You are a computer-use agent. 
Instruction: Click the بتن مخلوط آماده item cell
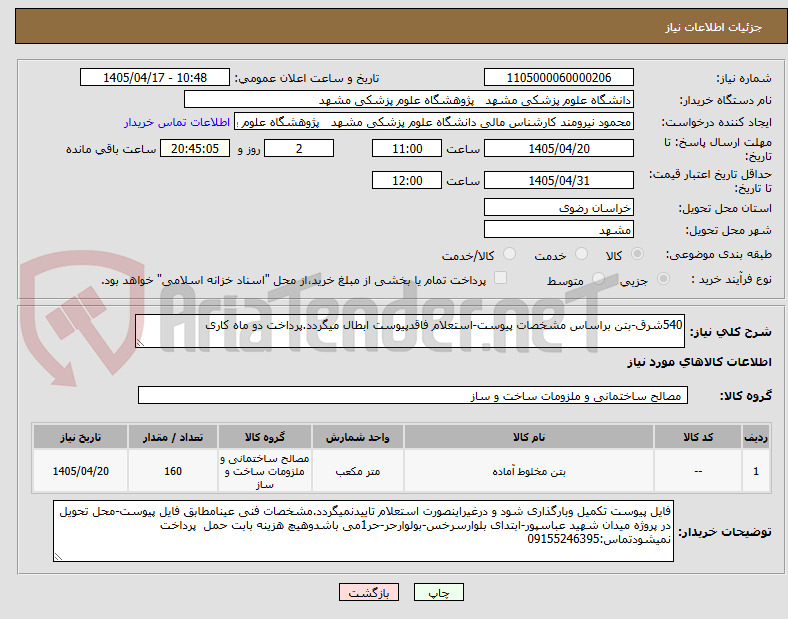point(529,471)
